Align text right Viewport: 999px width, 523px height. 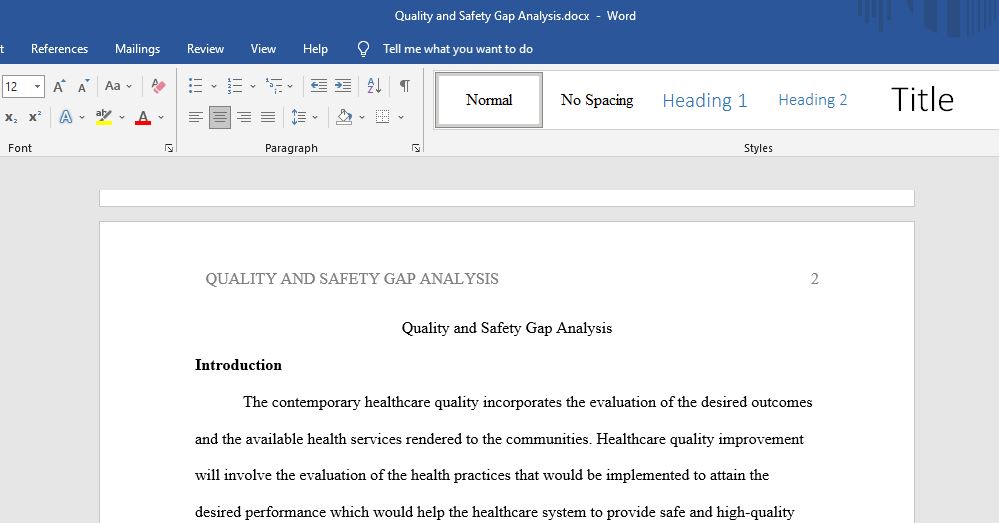[x=244, y=117]
